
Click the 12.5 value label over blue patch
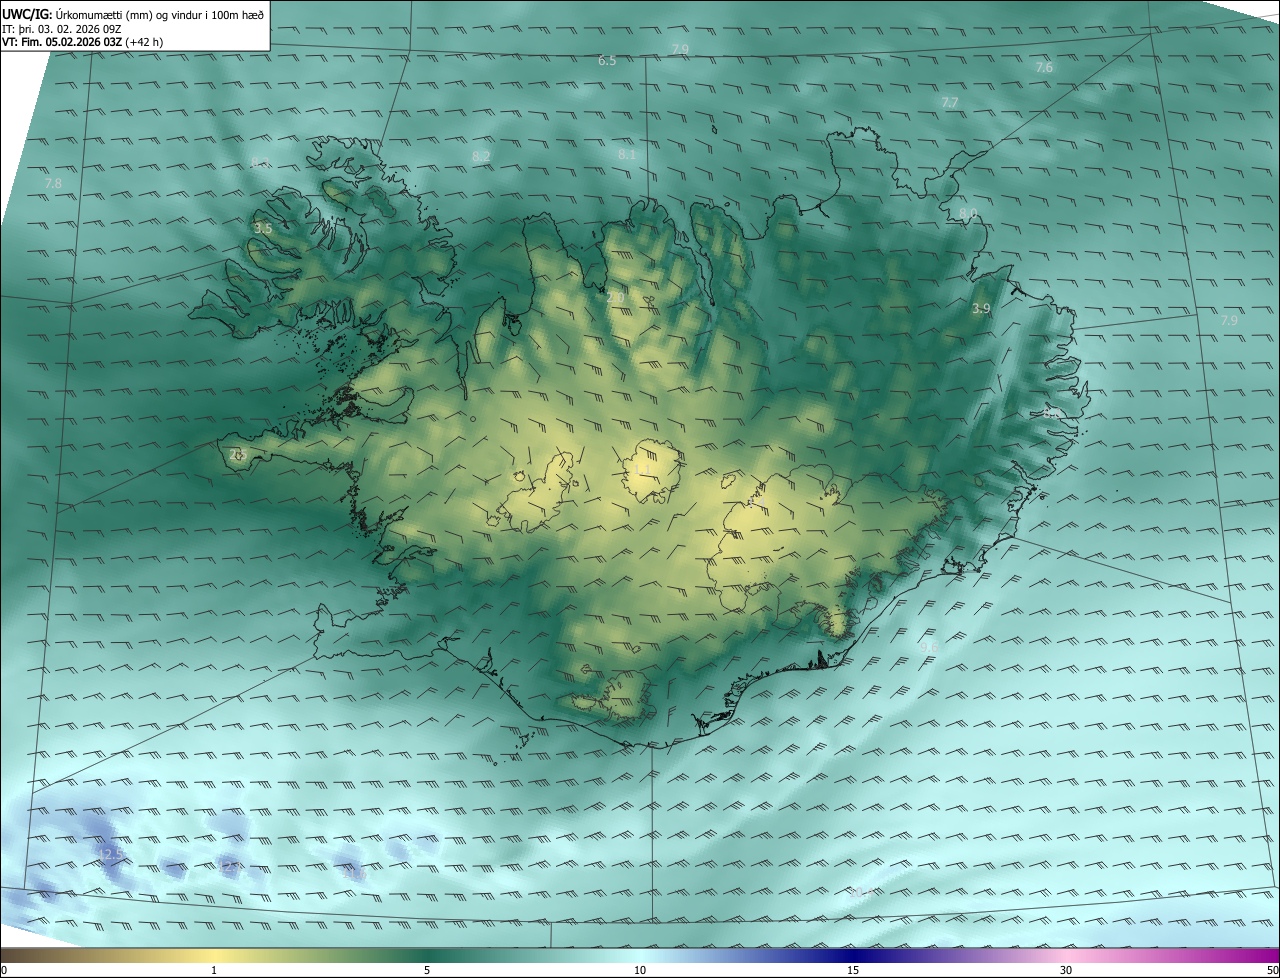point(111,853)
